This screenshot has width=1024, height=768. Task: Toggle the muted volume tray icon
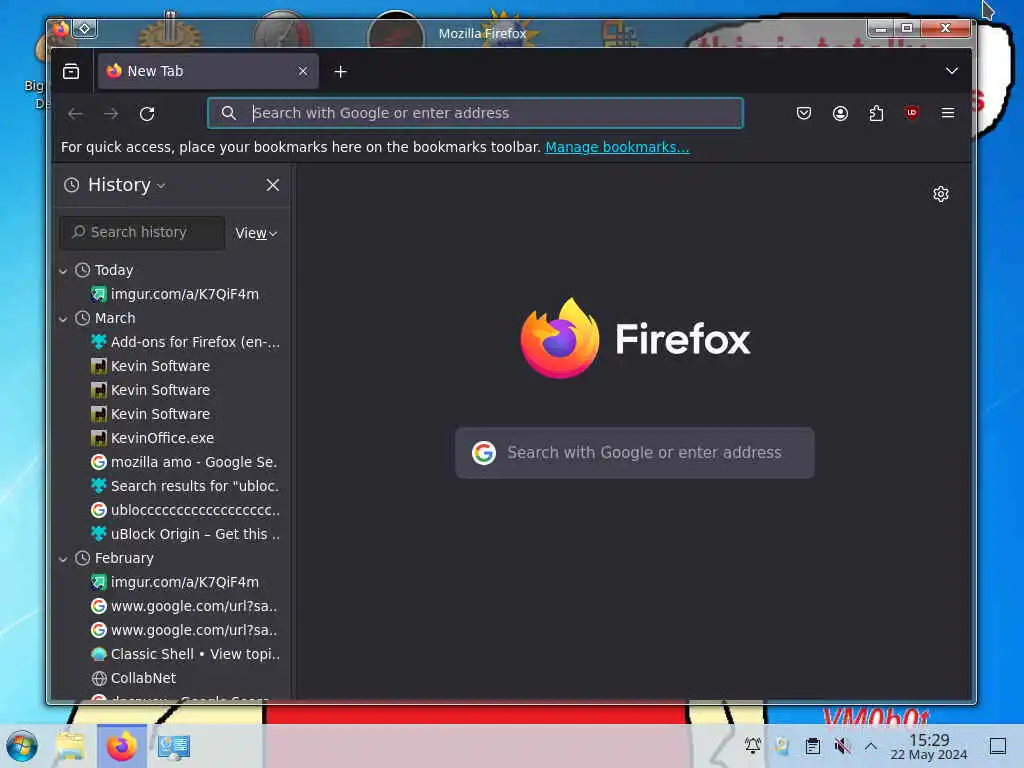point(842,746)
